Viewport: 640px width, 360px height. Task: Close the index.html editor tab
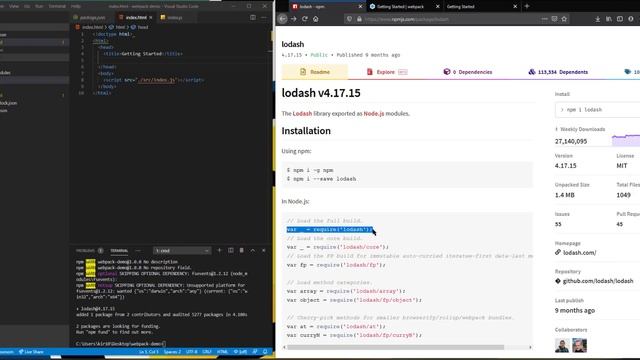(x=151, y=18)
